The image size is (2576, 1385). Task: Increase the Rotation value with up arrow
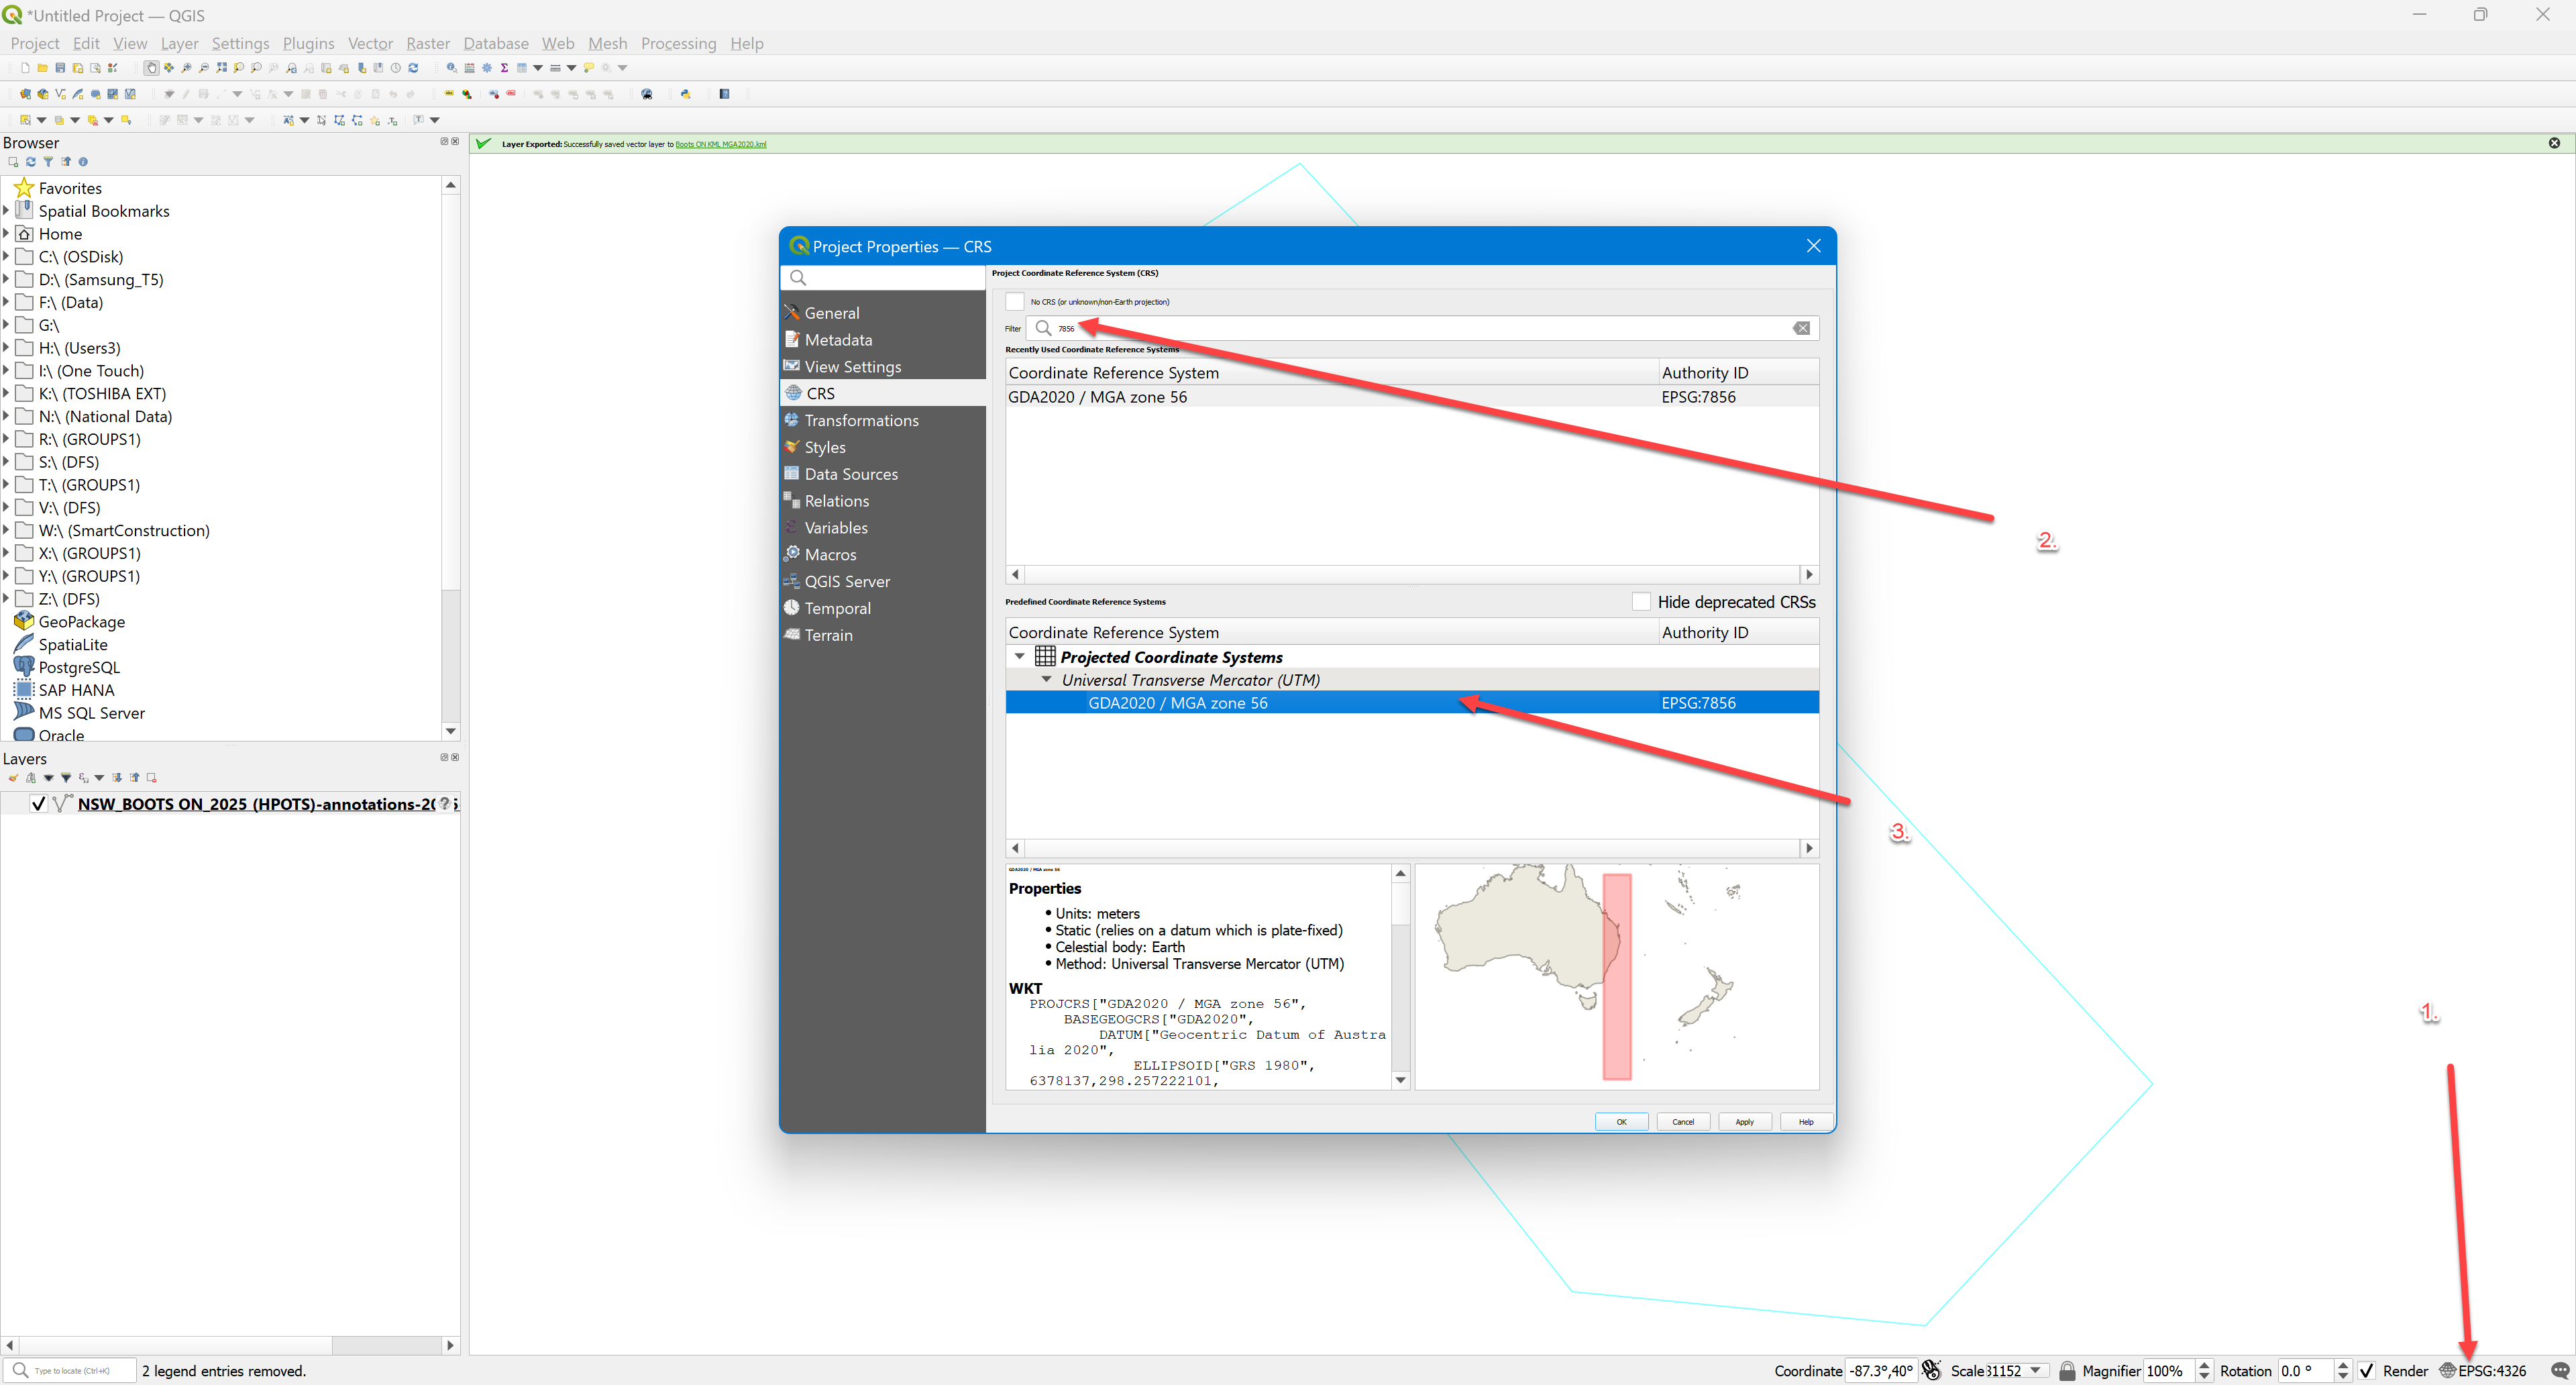[2343, 1365]
